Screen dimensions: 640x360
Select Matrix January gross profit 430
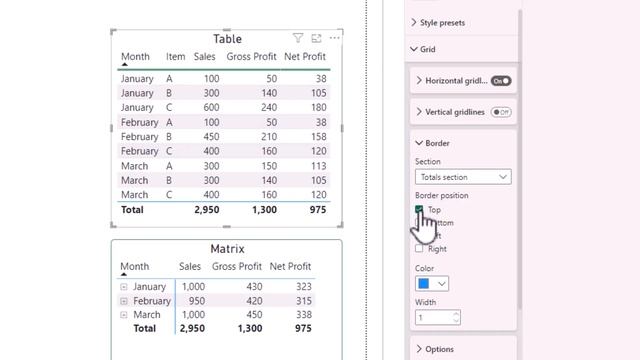(x=254, y=287)
